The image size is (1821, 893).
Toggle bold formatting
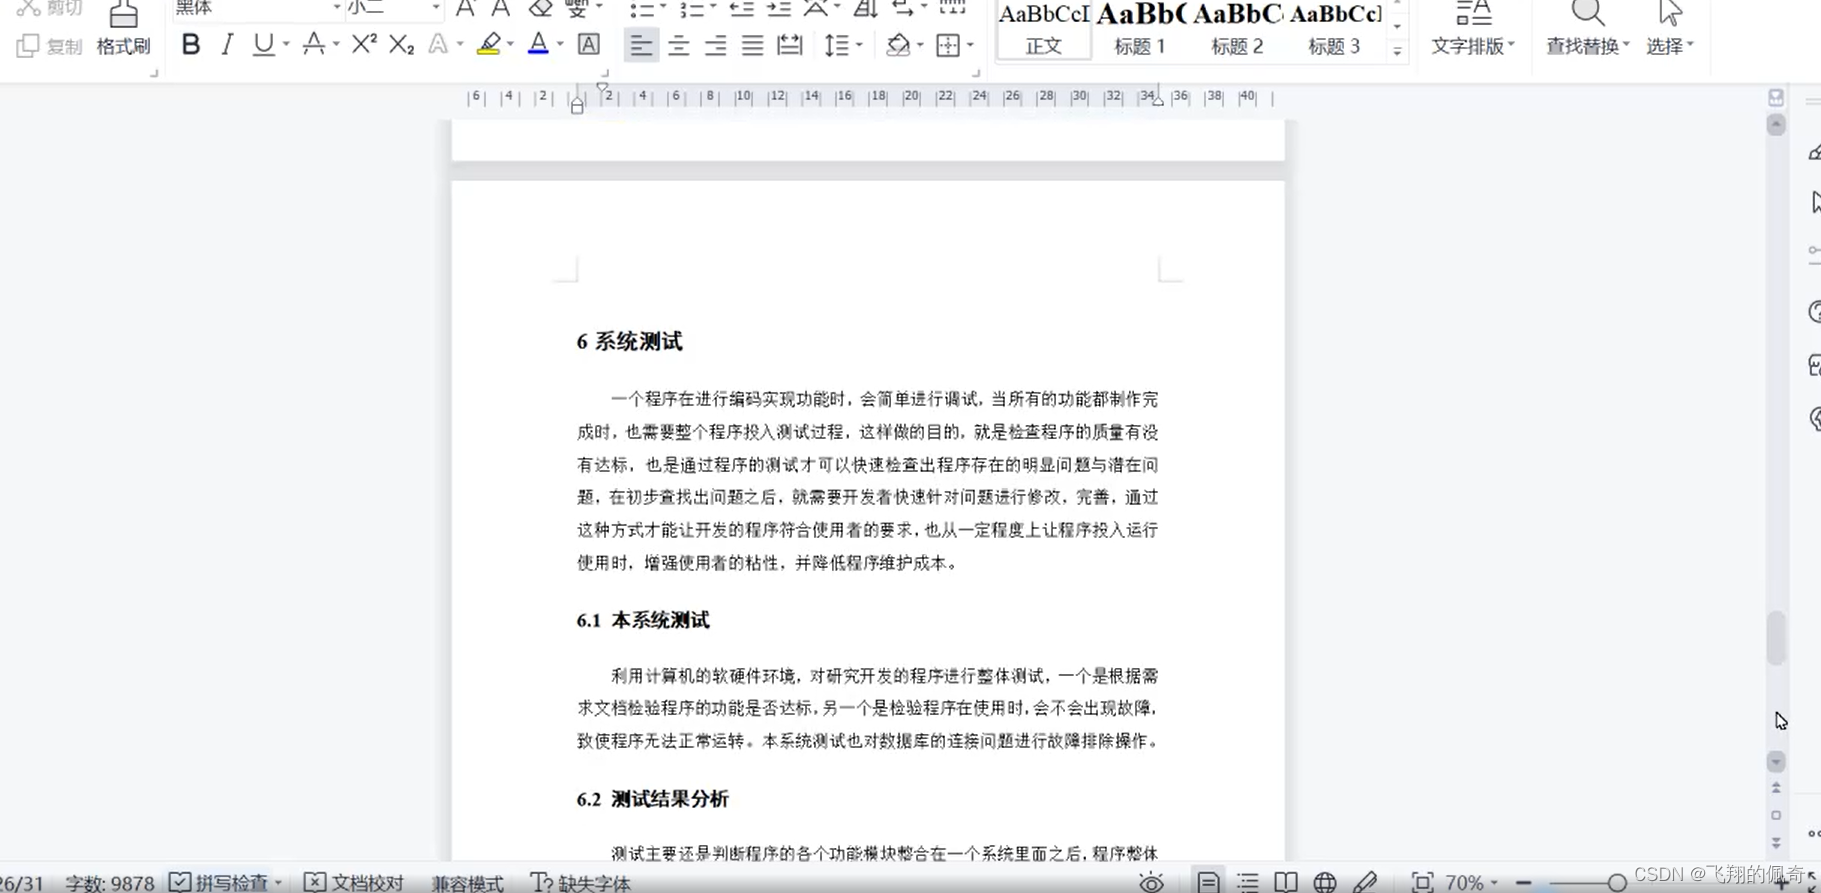[190, 45]
